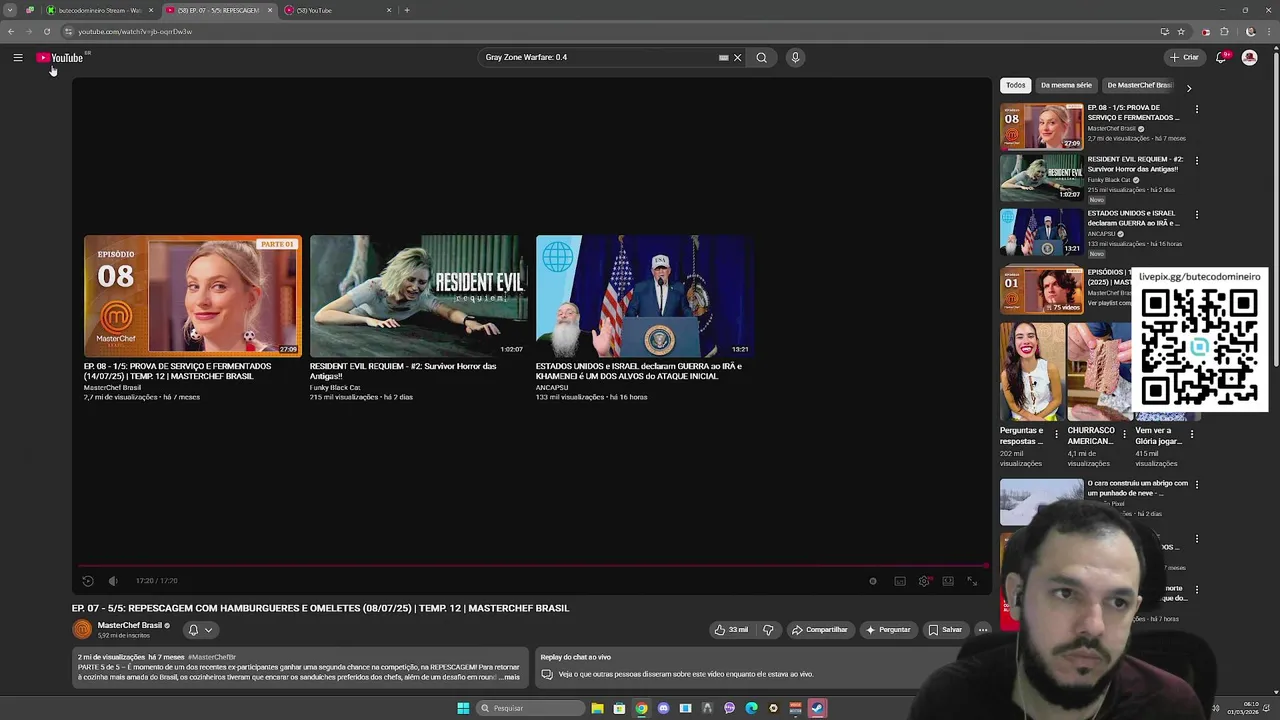This screenshot has height=720, width=1280.
Task: Open the YouTube hamburger guide menu
Action: [18, 58]
